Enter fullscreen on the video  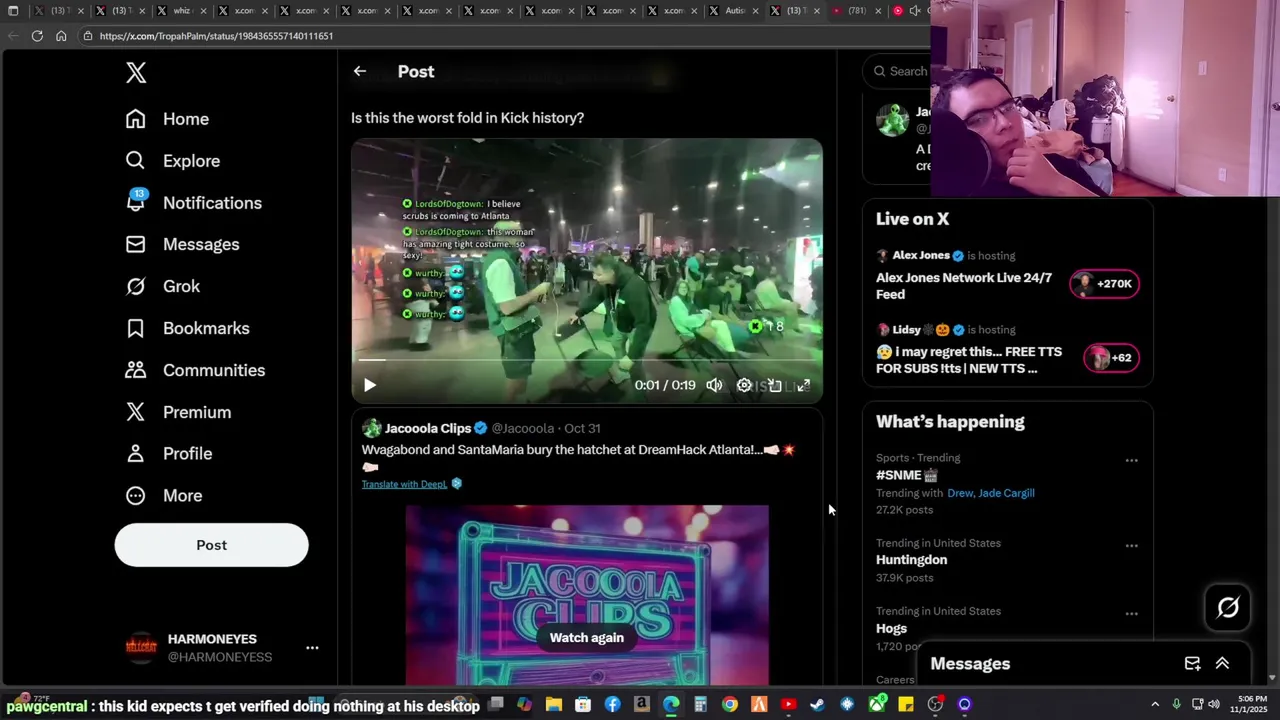click(x=803, y=385)
